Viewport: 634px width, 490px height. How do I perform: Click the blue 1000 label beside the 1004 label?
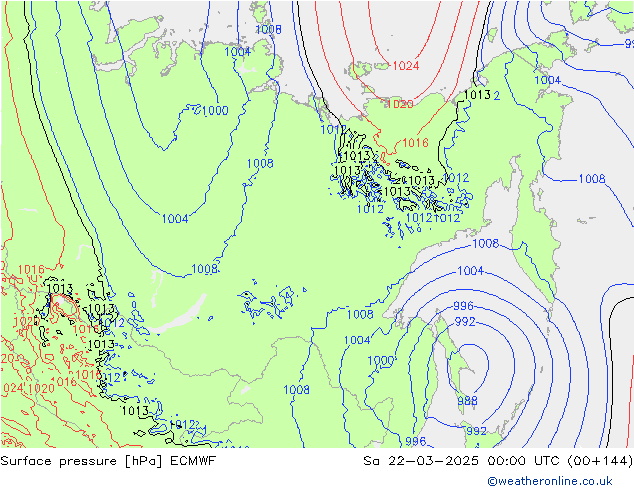(381, 360)
